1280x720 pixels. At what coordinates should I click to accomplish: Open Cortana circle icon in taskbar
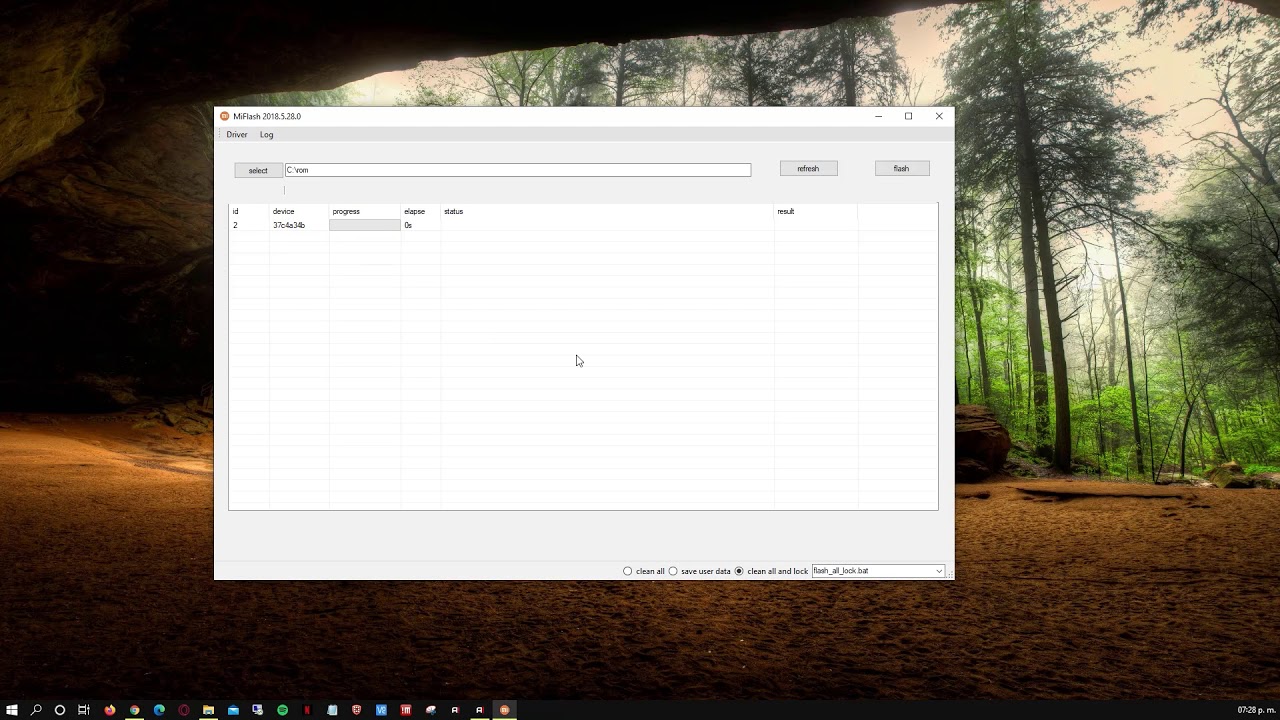pos(60,710)
